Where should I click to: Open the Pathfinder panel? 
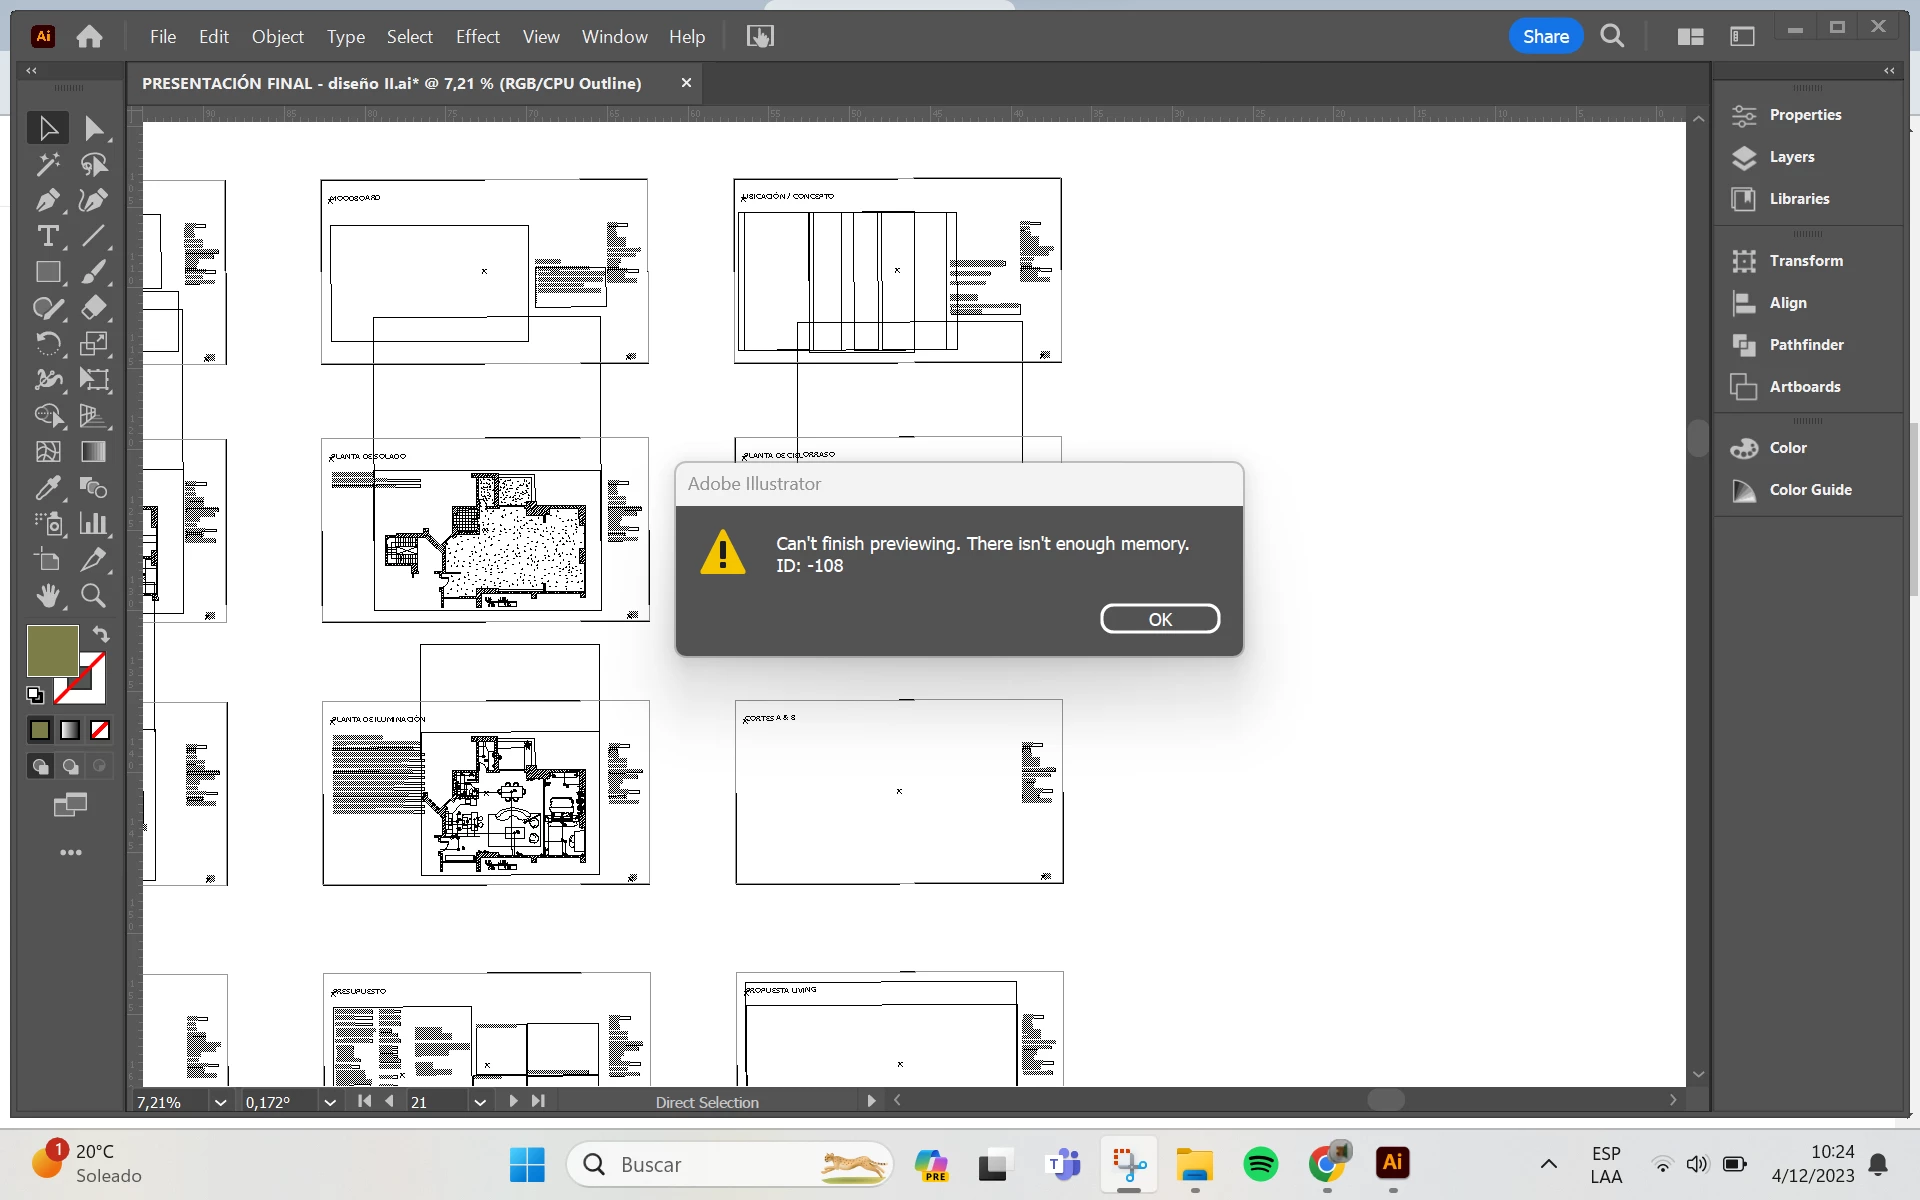point(1805,345)
